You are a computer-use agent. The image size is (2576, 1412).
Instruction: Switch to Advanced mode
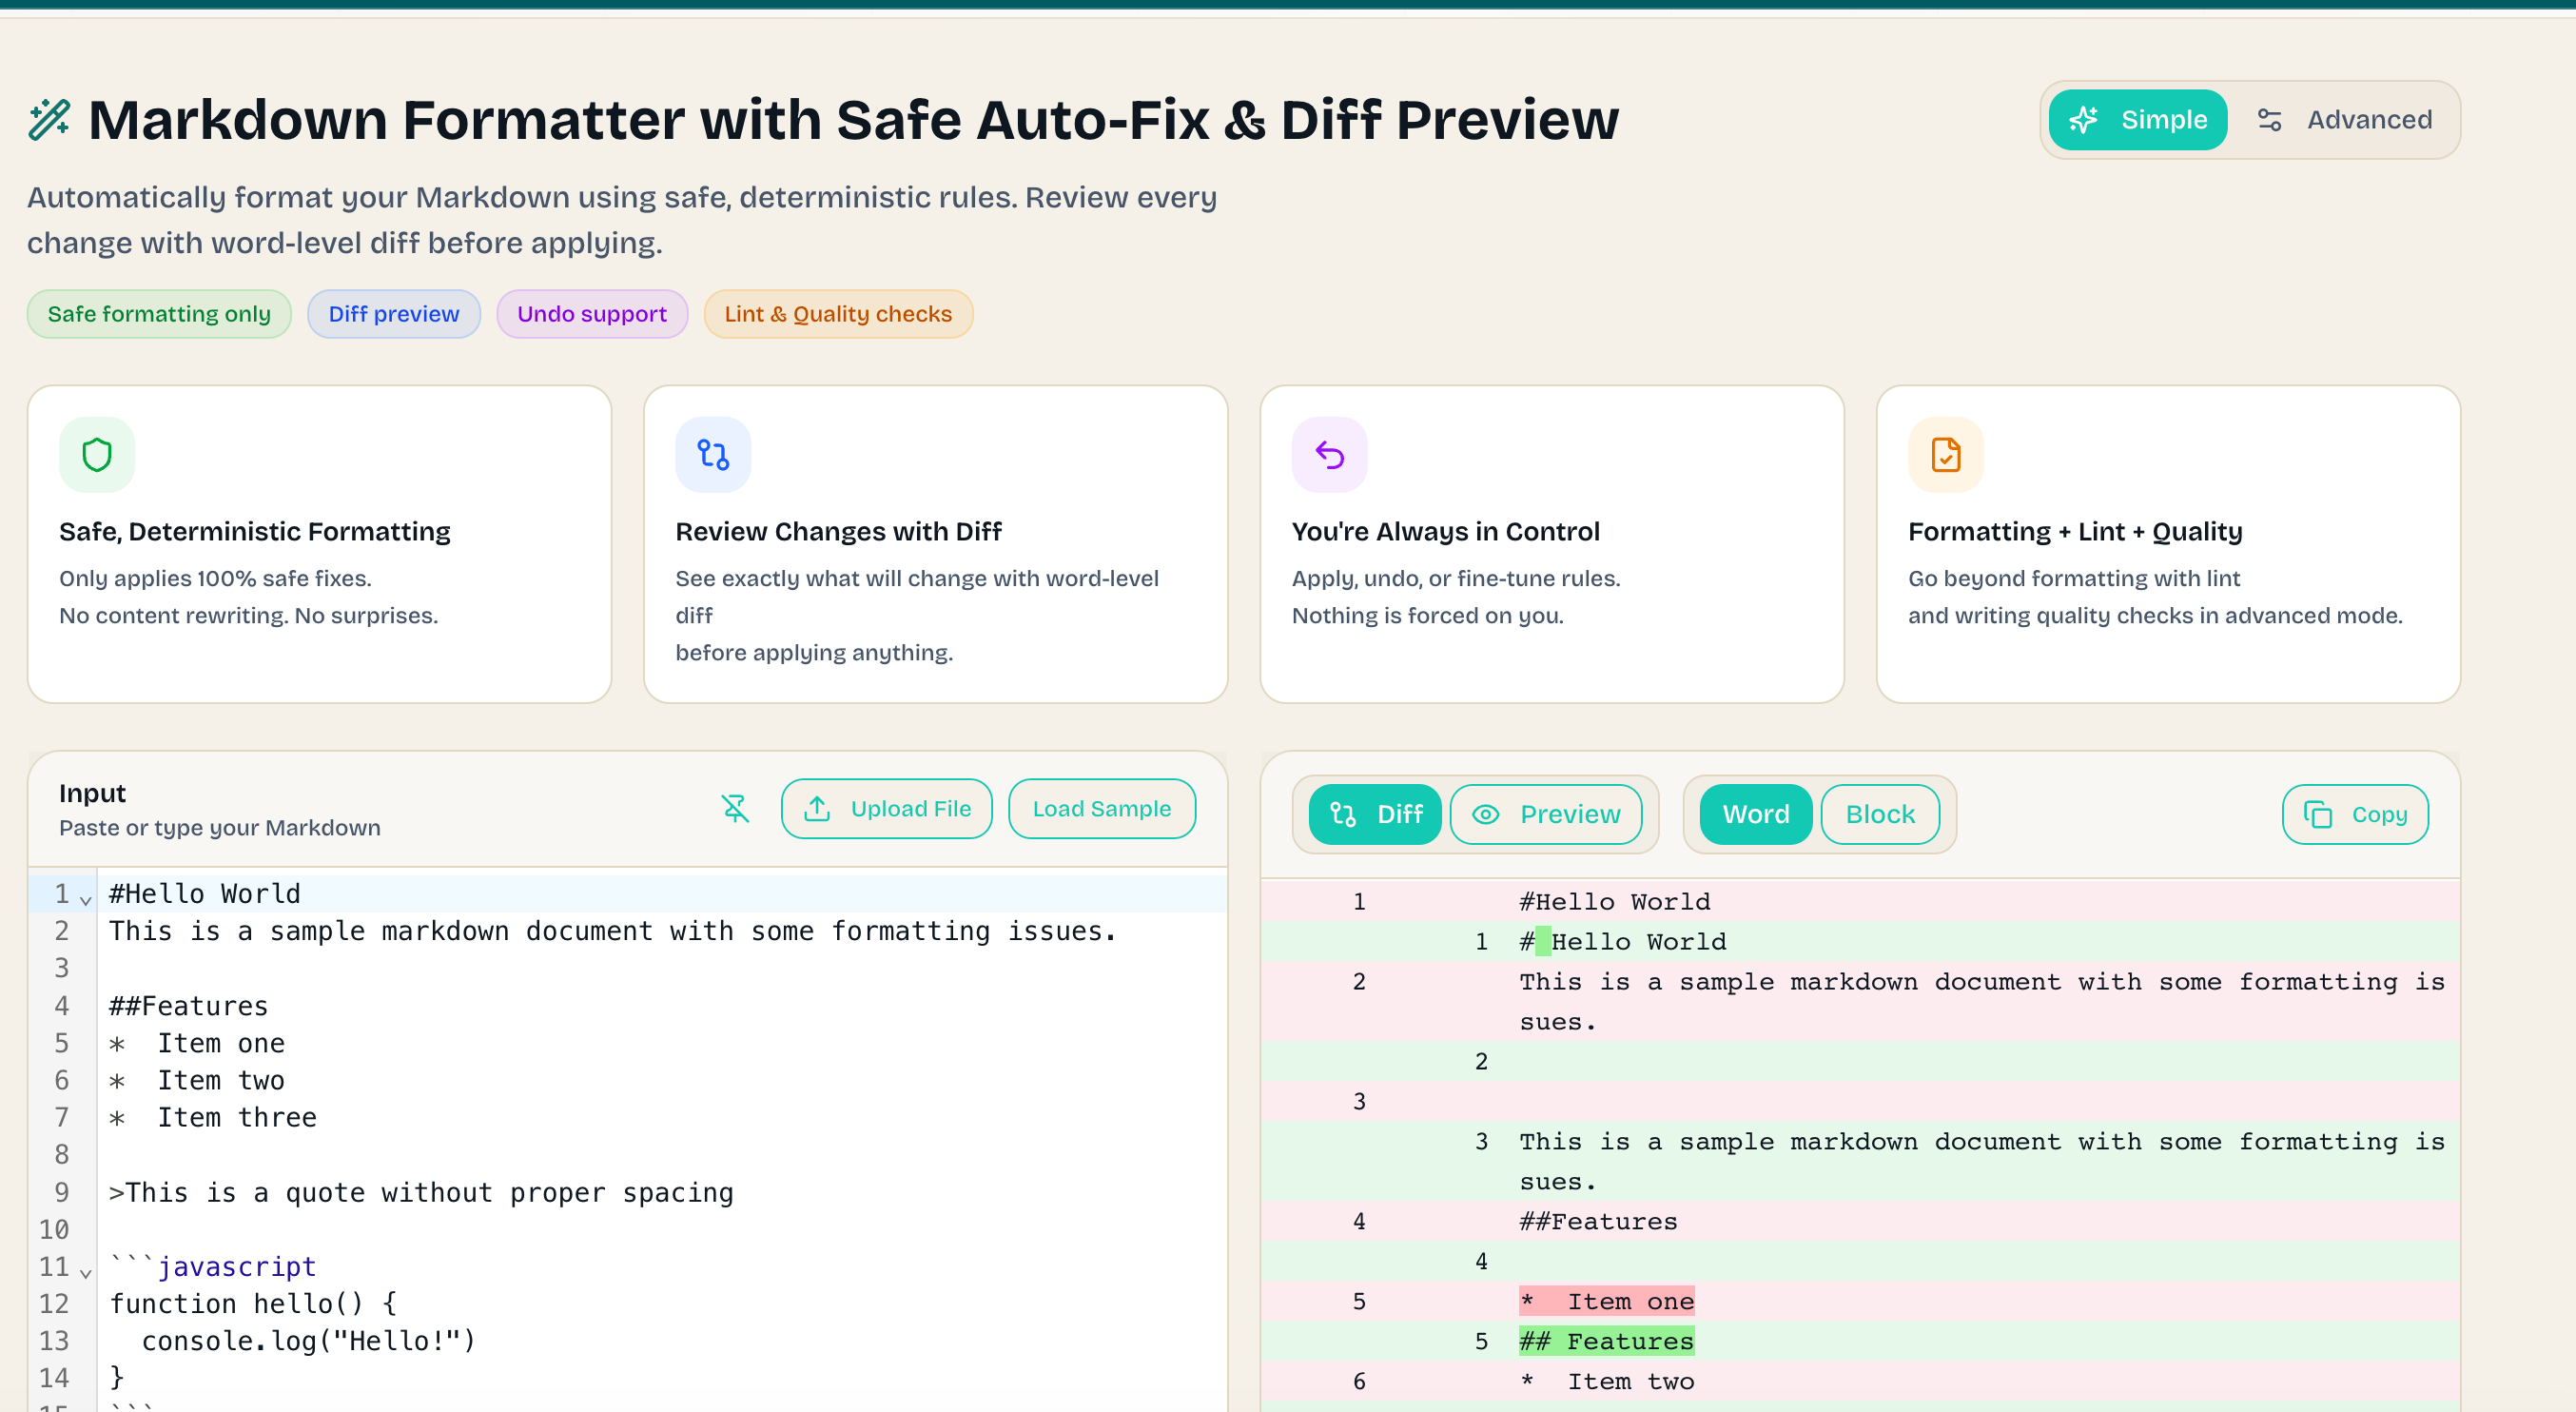pyautogui.click(x=2347, y=119)
